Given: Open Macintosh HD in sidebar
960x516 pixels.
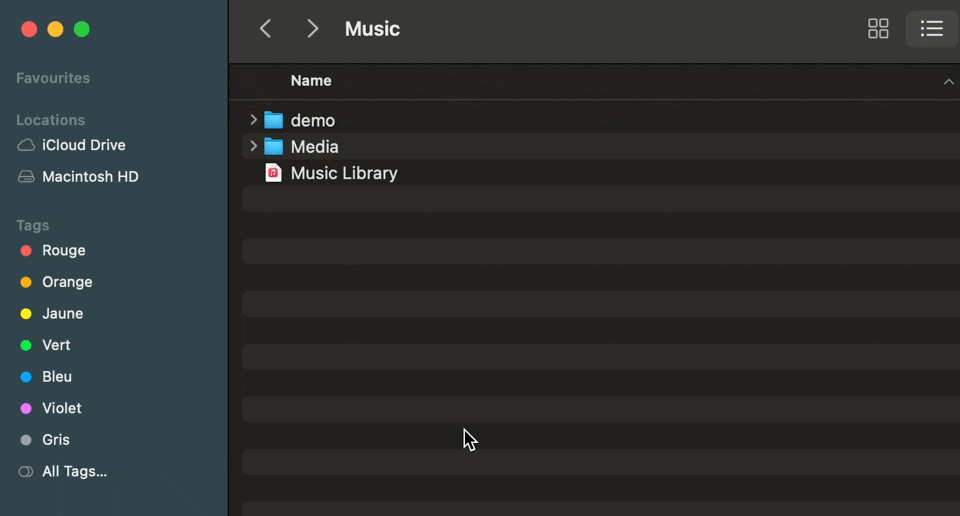Looking at the screenshot, I should click(x=90, y=177).
